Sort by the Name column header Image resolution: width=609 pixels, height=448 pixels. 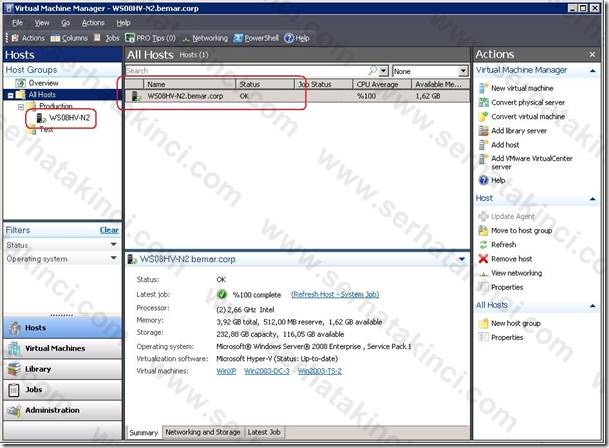(x=190, y=84)
